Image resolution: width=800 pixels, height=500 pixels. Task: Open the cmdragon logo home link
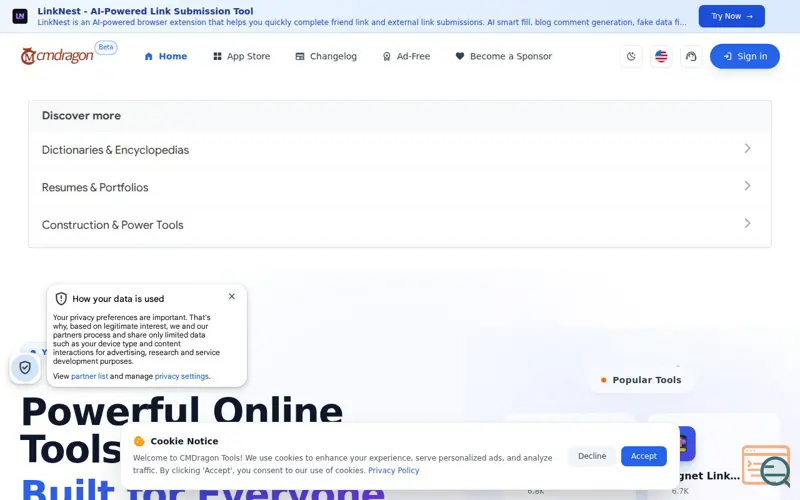click(x=57, y=56)
